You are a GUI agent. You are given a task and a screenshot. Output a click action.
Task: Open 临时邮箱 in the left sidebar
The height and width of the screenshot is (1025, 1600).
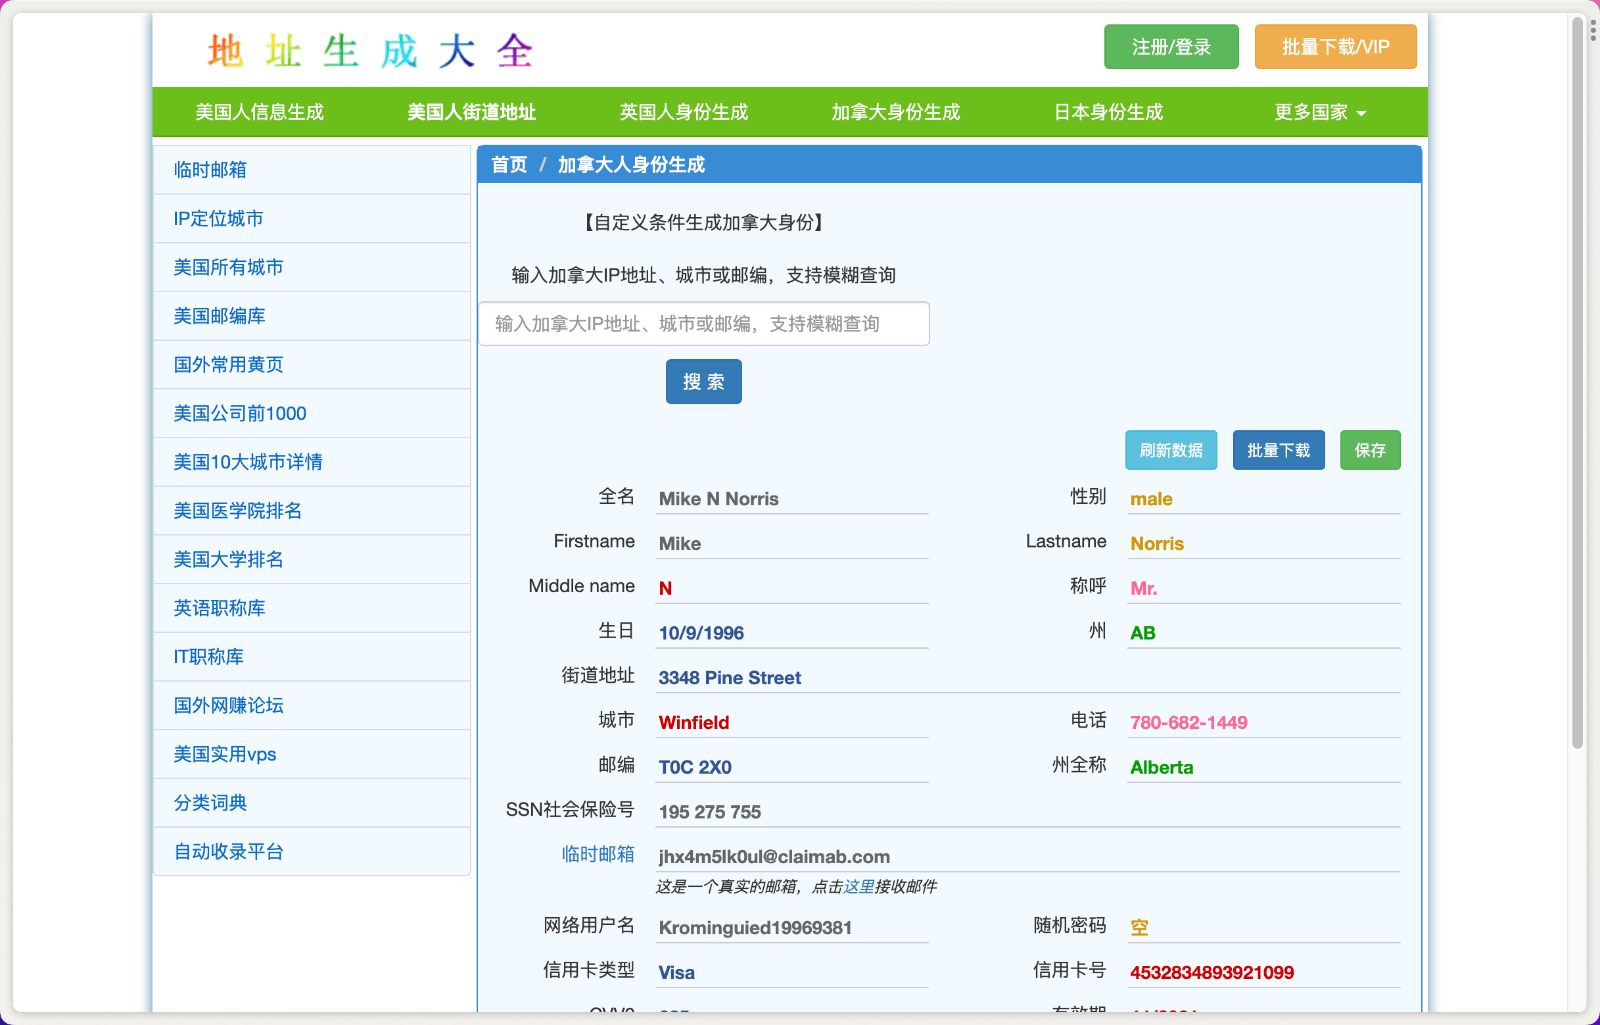coord(210,170)
